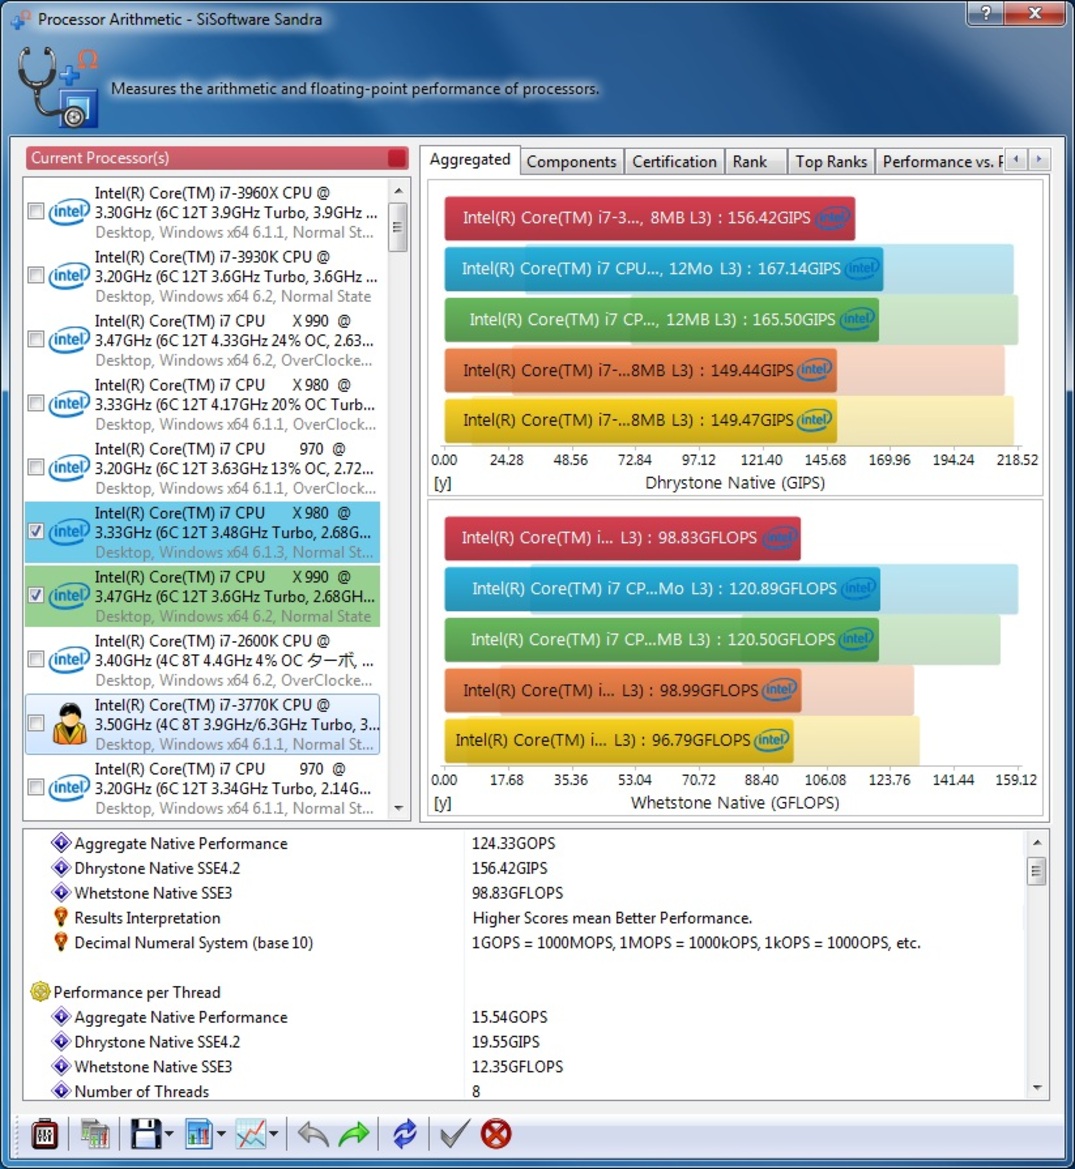The image size is (1075, 1169).
Task: Click the help question mark button
Action: [x=986, y=13]
